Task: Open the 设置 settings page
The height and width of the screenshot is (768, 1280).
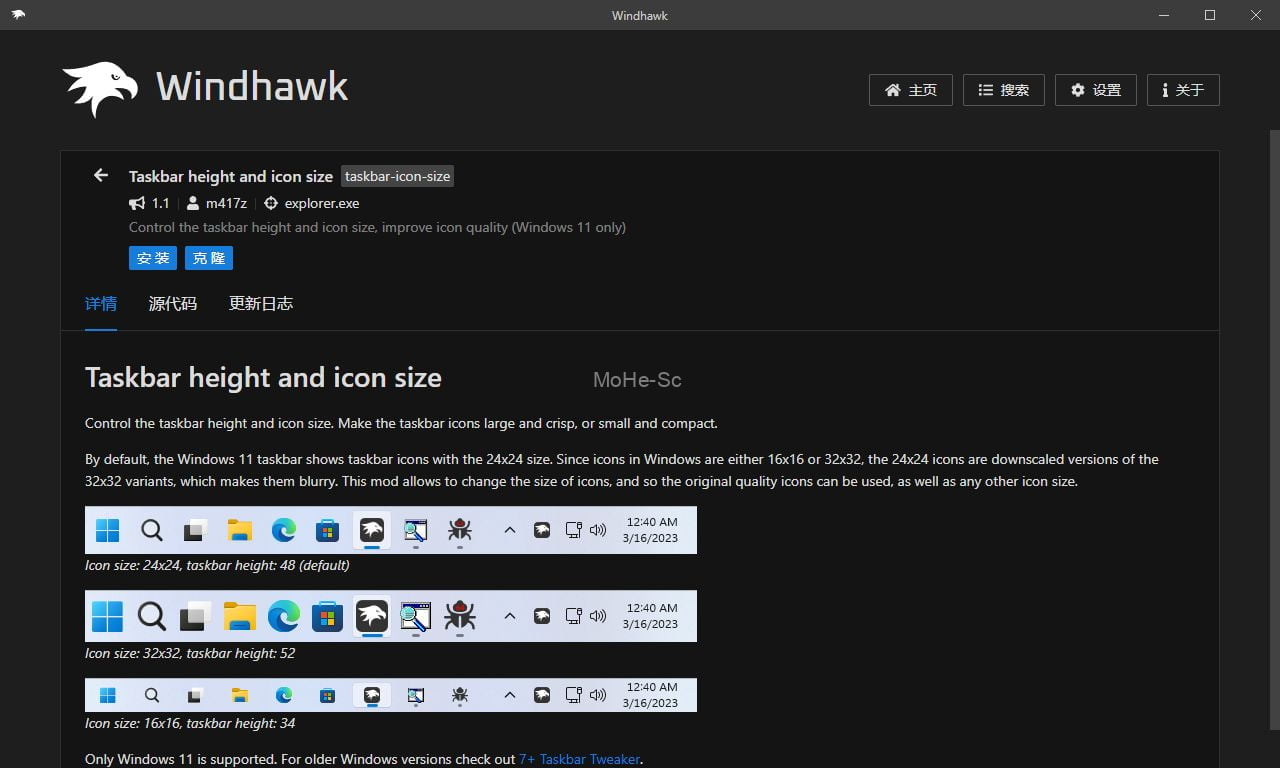Action: coord(1095,90)
